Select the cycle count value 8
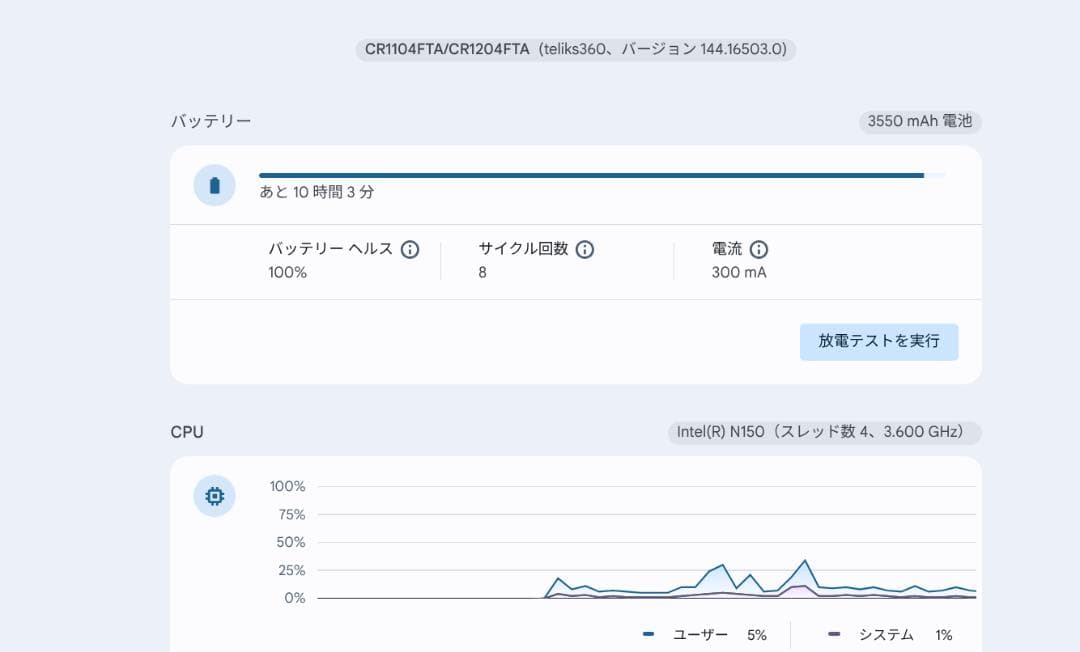 coord(480,272)
